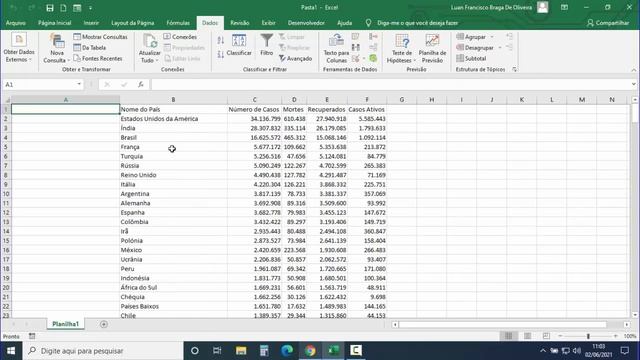Click the Subtotal button
Image resolution: width=640 pixels, height=360 pixels.
pyautogui.click(x=471, y=58)
